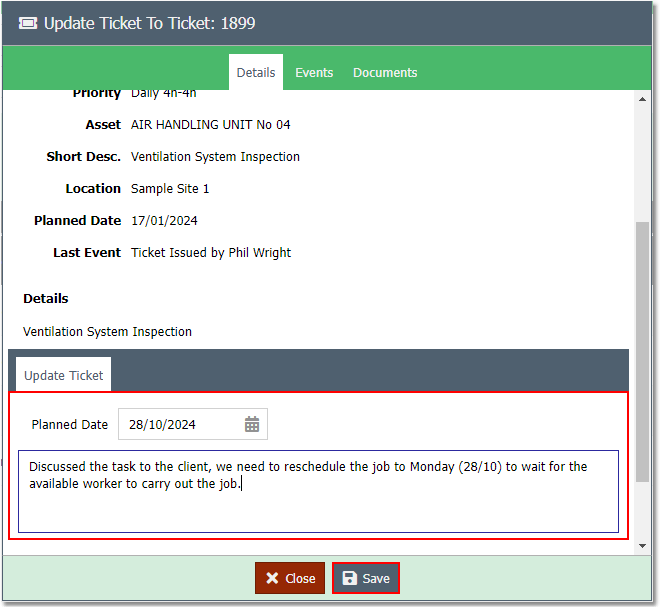Click the Save button
This screenshot has width=660, height=609.
366,578
